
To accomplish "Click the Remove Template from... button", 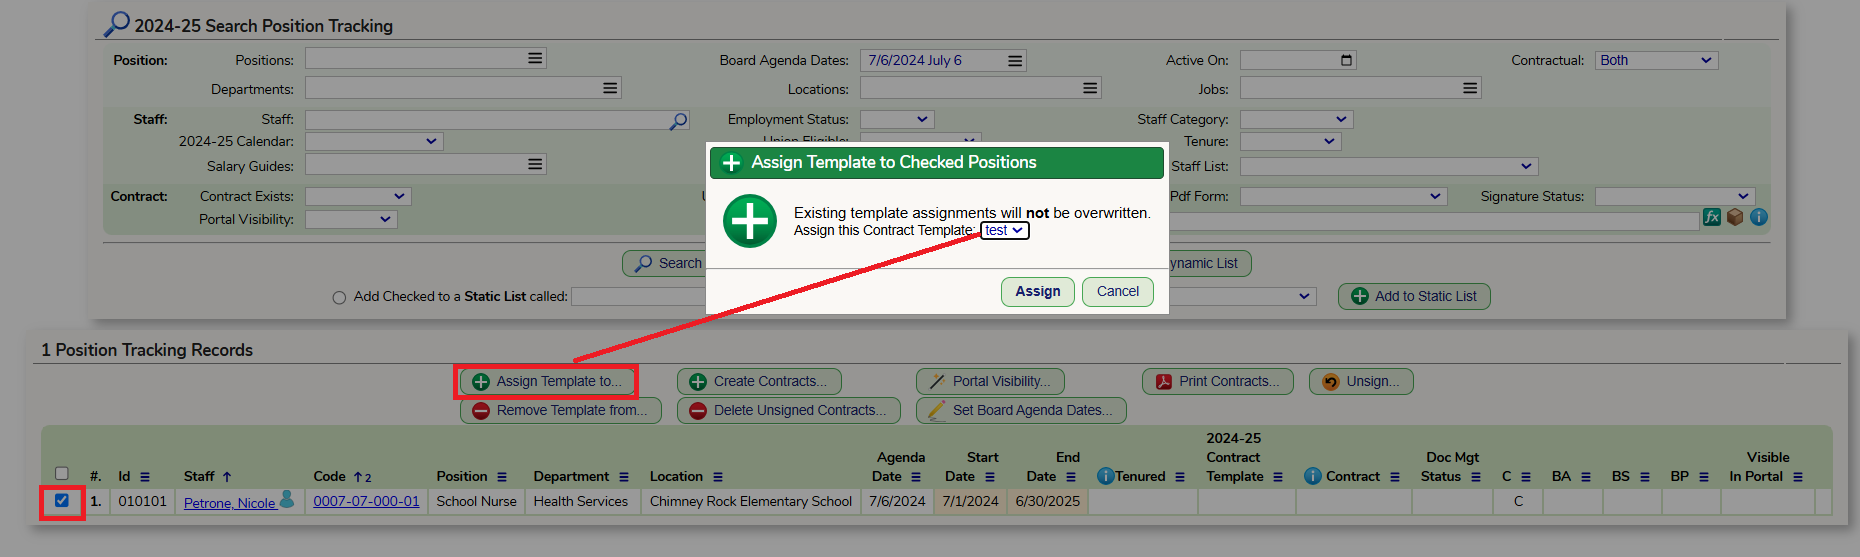I will pyautogui.click(x=560, y=410).
